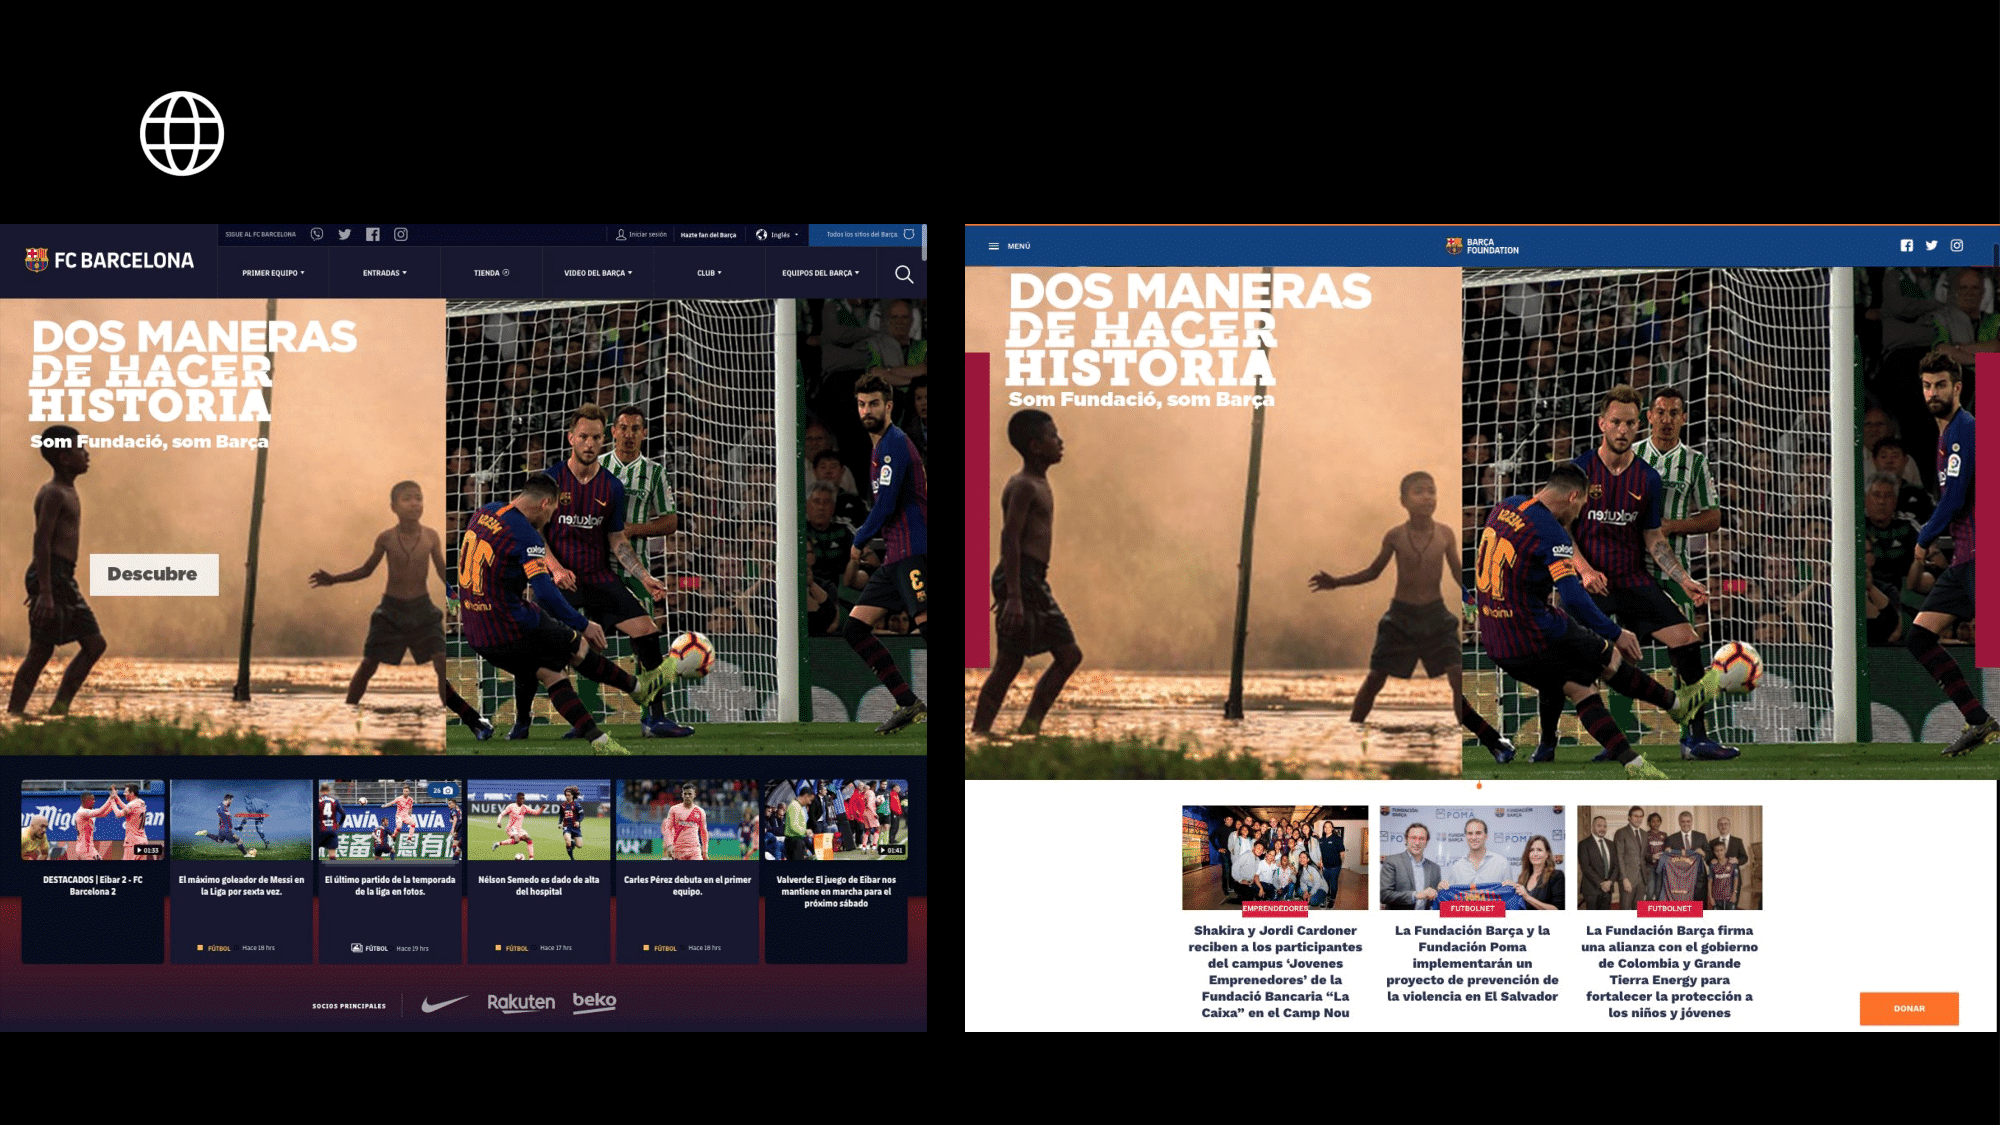2000x1125 pixels.
Task: Click MENÚ label on Barça Foundation
Action: click(1019, 246)
